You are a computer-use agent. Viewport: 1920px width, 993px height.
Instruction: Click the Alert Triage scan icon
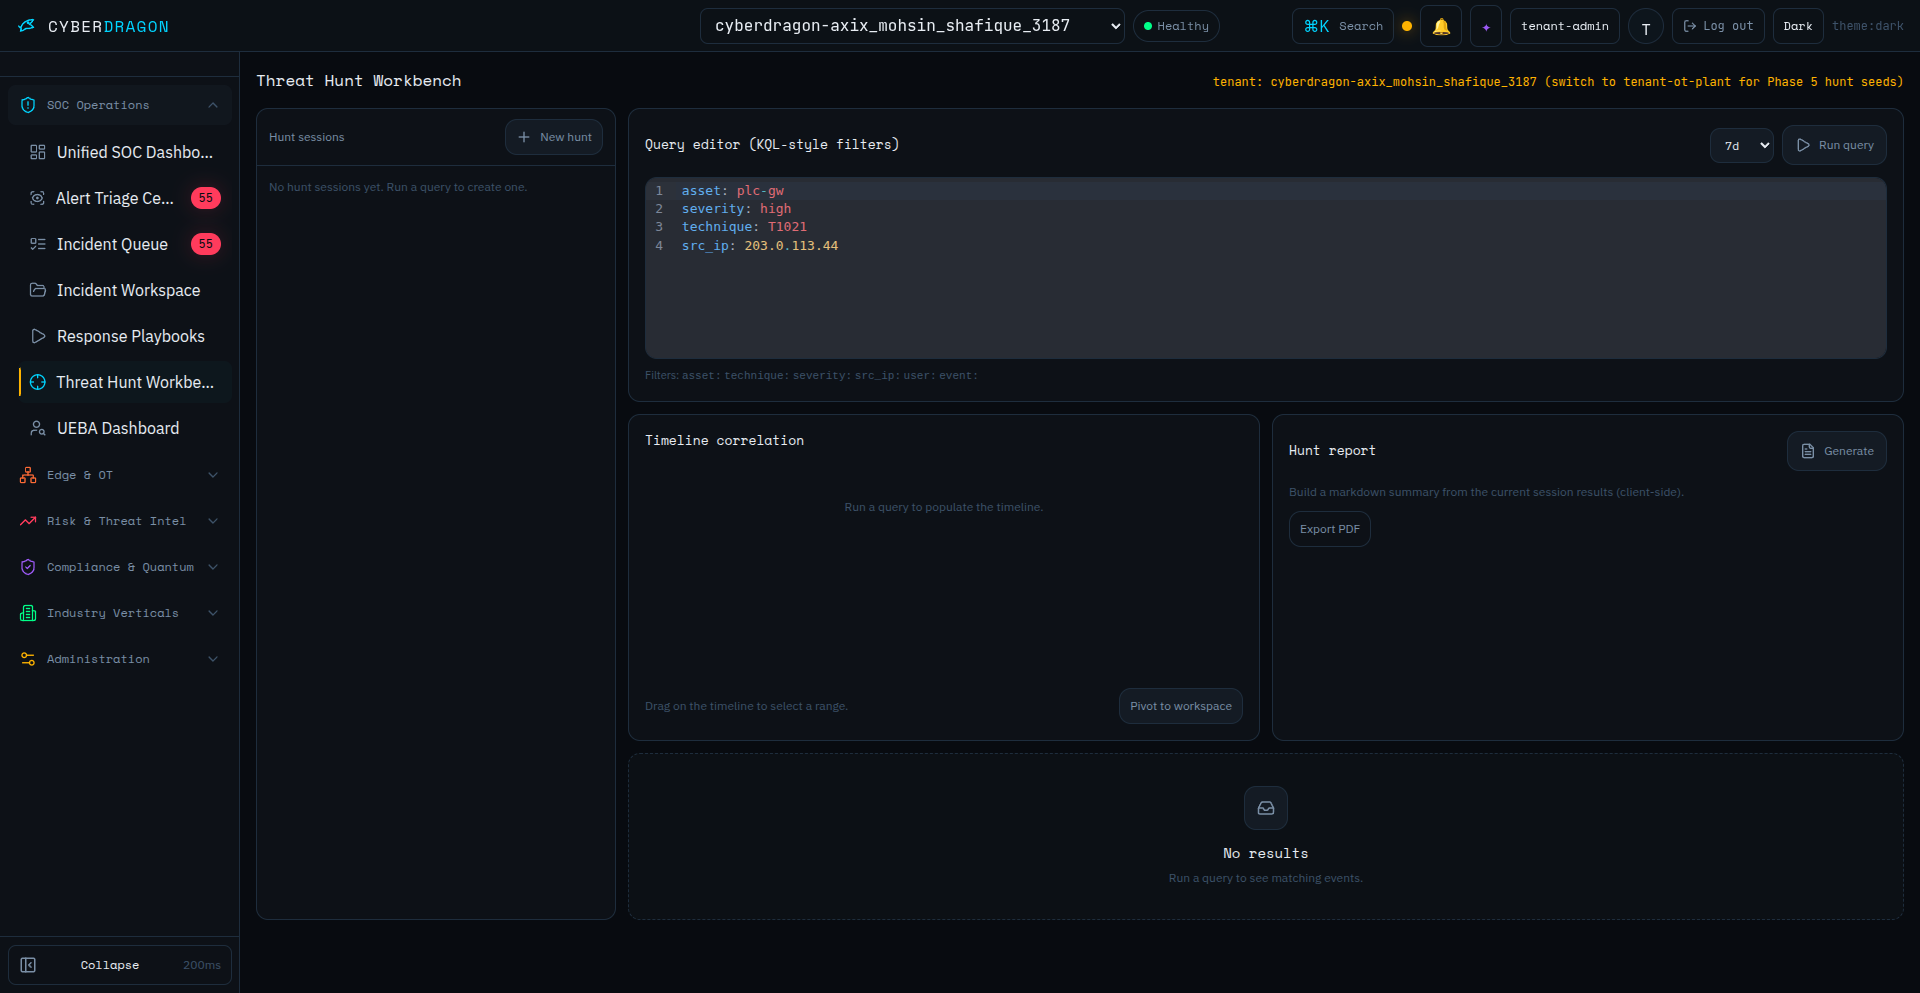tap(38, 198)
